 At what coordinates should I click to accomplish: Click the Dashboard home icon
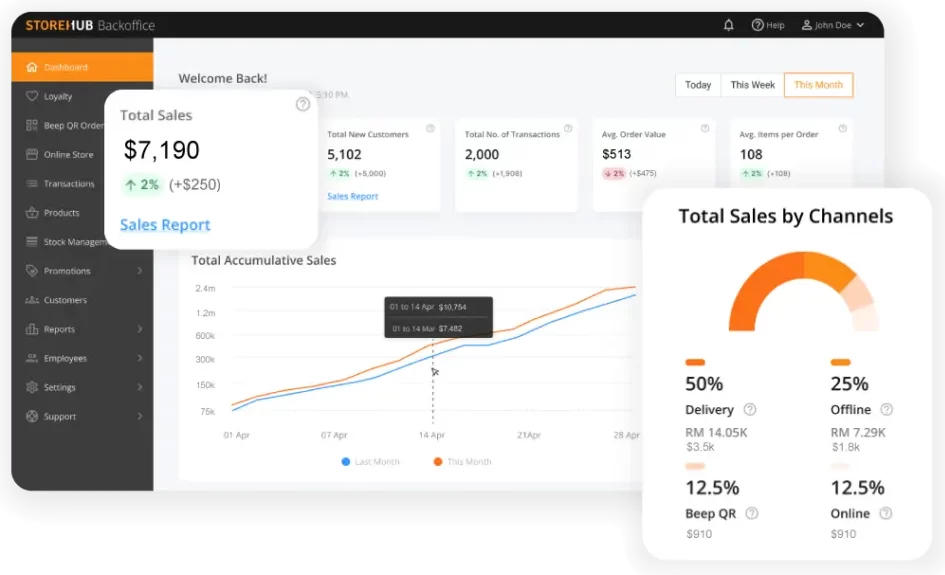(x=32, y=67)
